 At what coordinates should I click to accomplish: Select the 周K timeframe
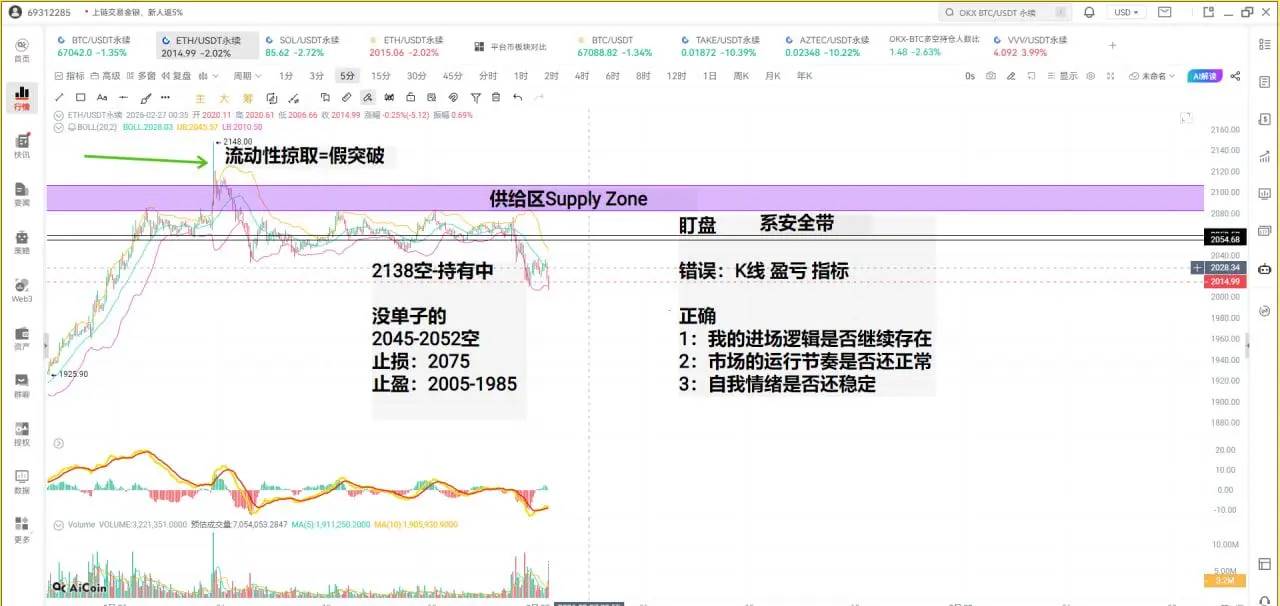coord(740,76)
